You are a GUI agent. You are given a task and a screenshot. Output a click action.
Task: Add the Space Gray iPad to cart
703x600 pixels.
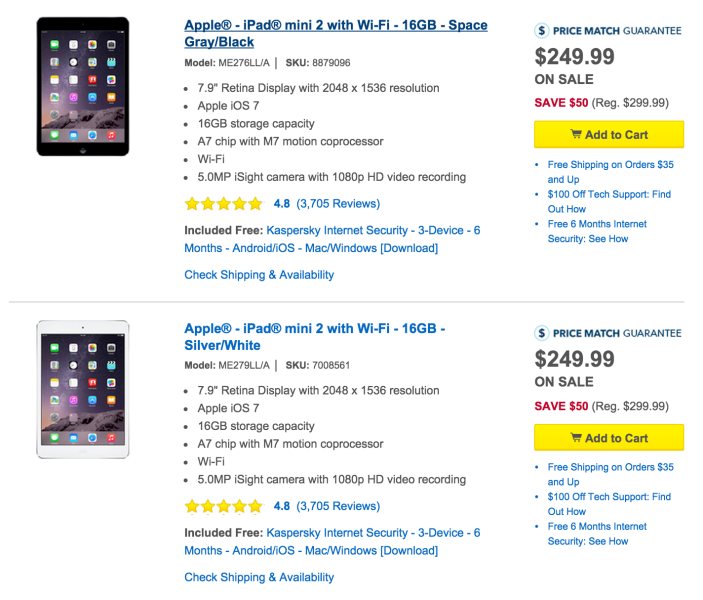(608, 135)
